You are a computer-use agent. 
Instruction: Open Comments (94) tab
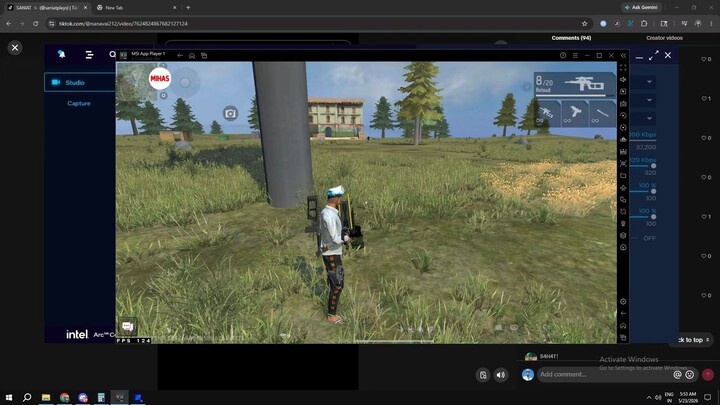pyautogui.click(x=571, y=38)
